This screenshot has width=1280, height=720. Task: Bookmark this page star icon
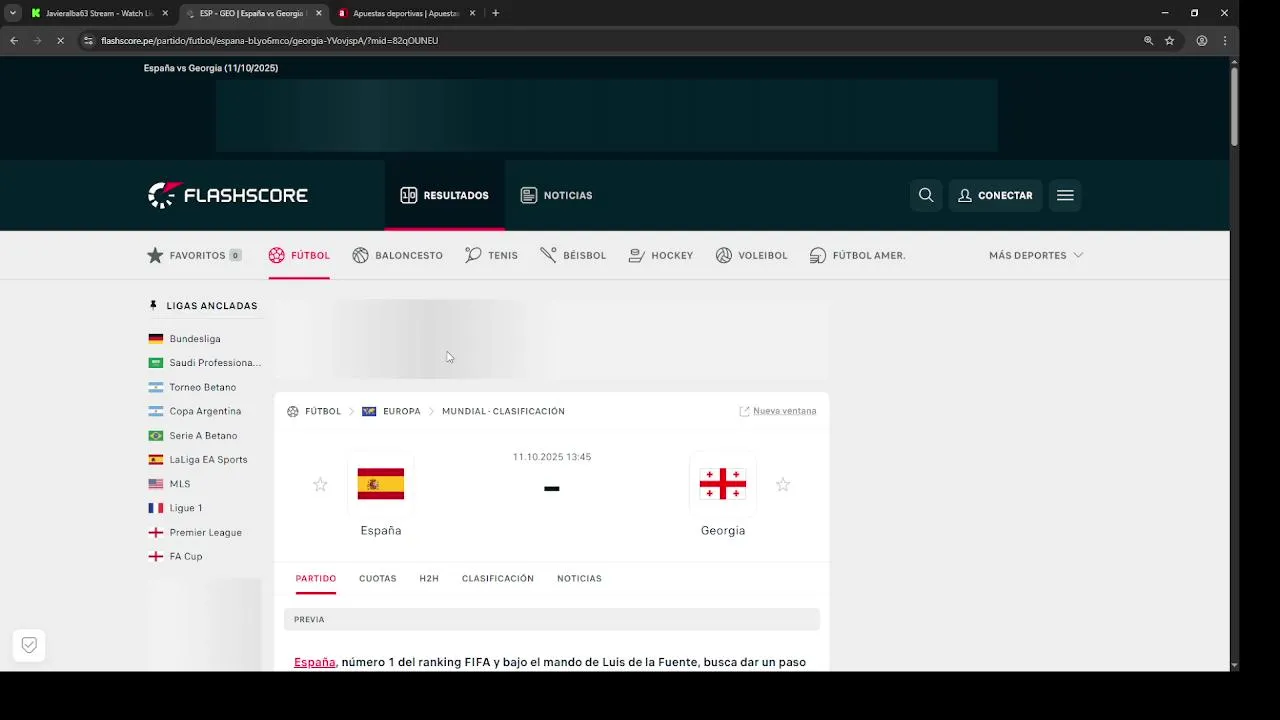coord(1169,41)
